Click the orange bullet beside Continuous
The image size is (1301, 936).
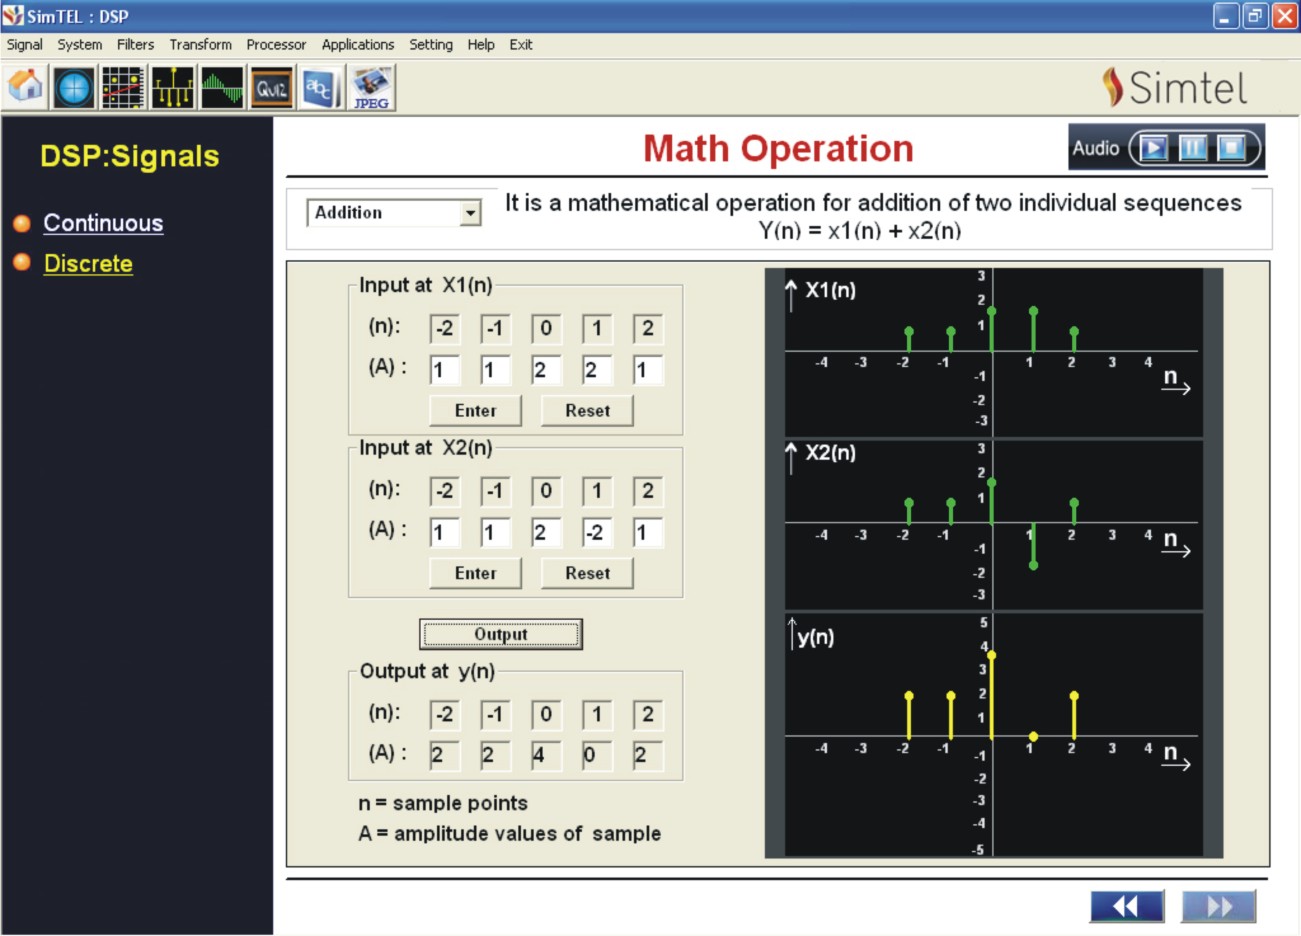tap(22, 224)
